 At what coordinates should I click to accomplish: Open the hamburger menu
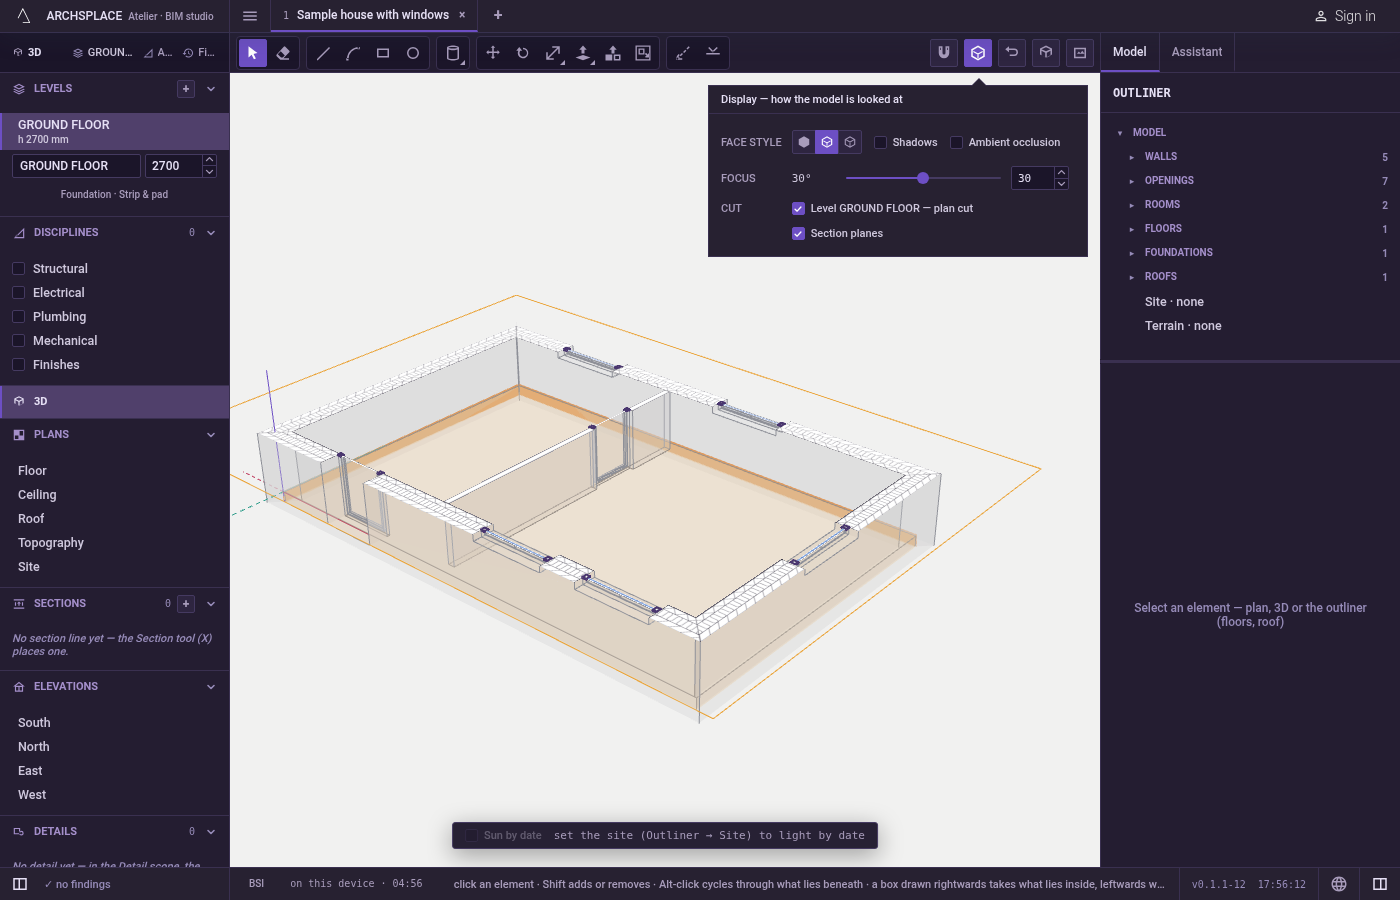[250, 15]
